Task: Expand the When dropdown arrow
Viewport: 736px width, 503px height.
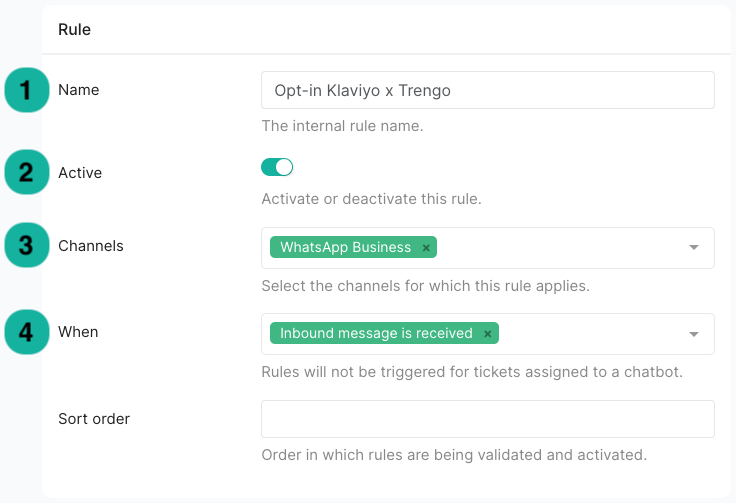Action: click(x=694, y=334)
